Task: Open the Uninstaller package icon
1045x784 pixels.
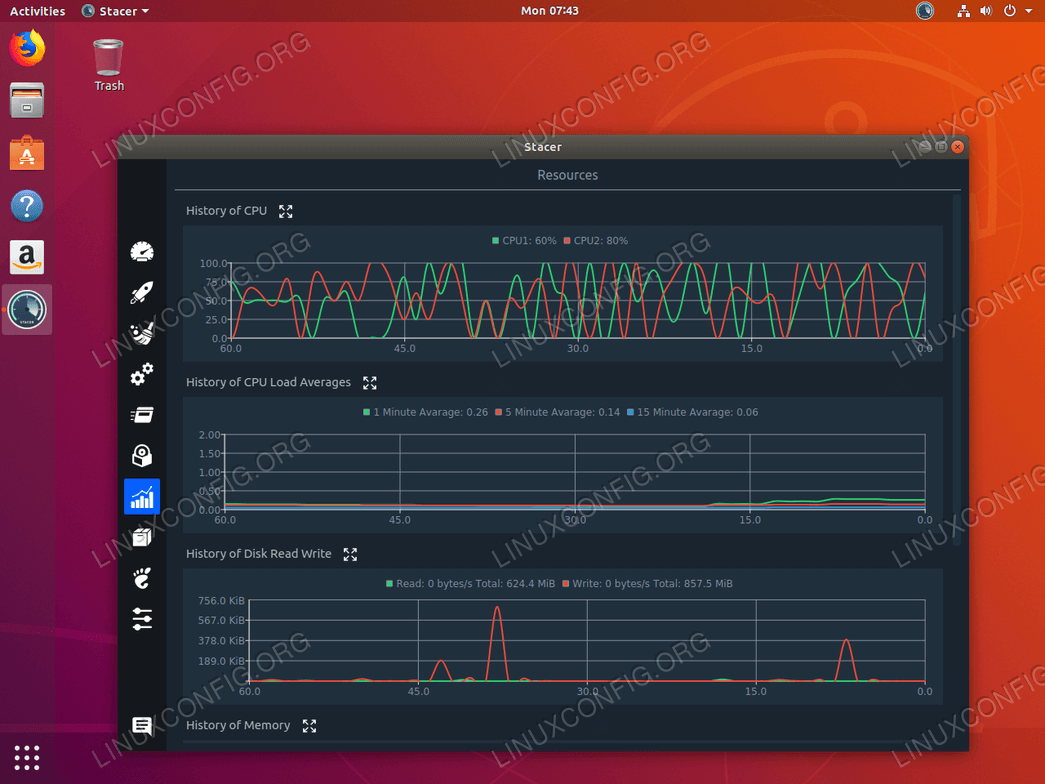Action: [142, 456]
